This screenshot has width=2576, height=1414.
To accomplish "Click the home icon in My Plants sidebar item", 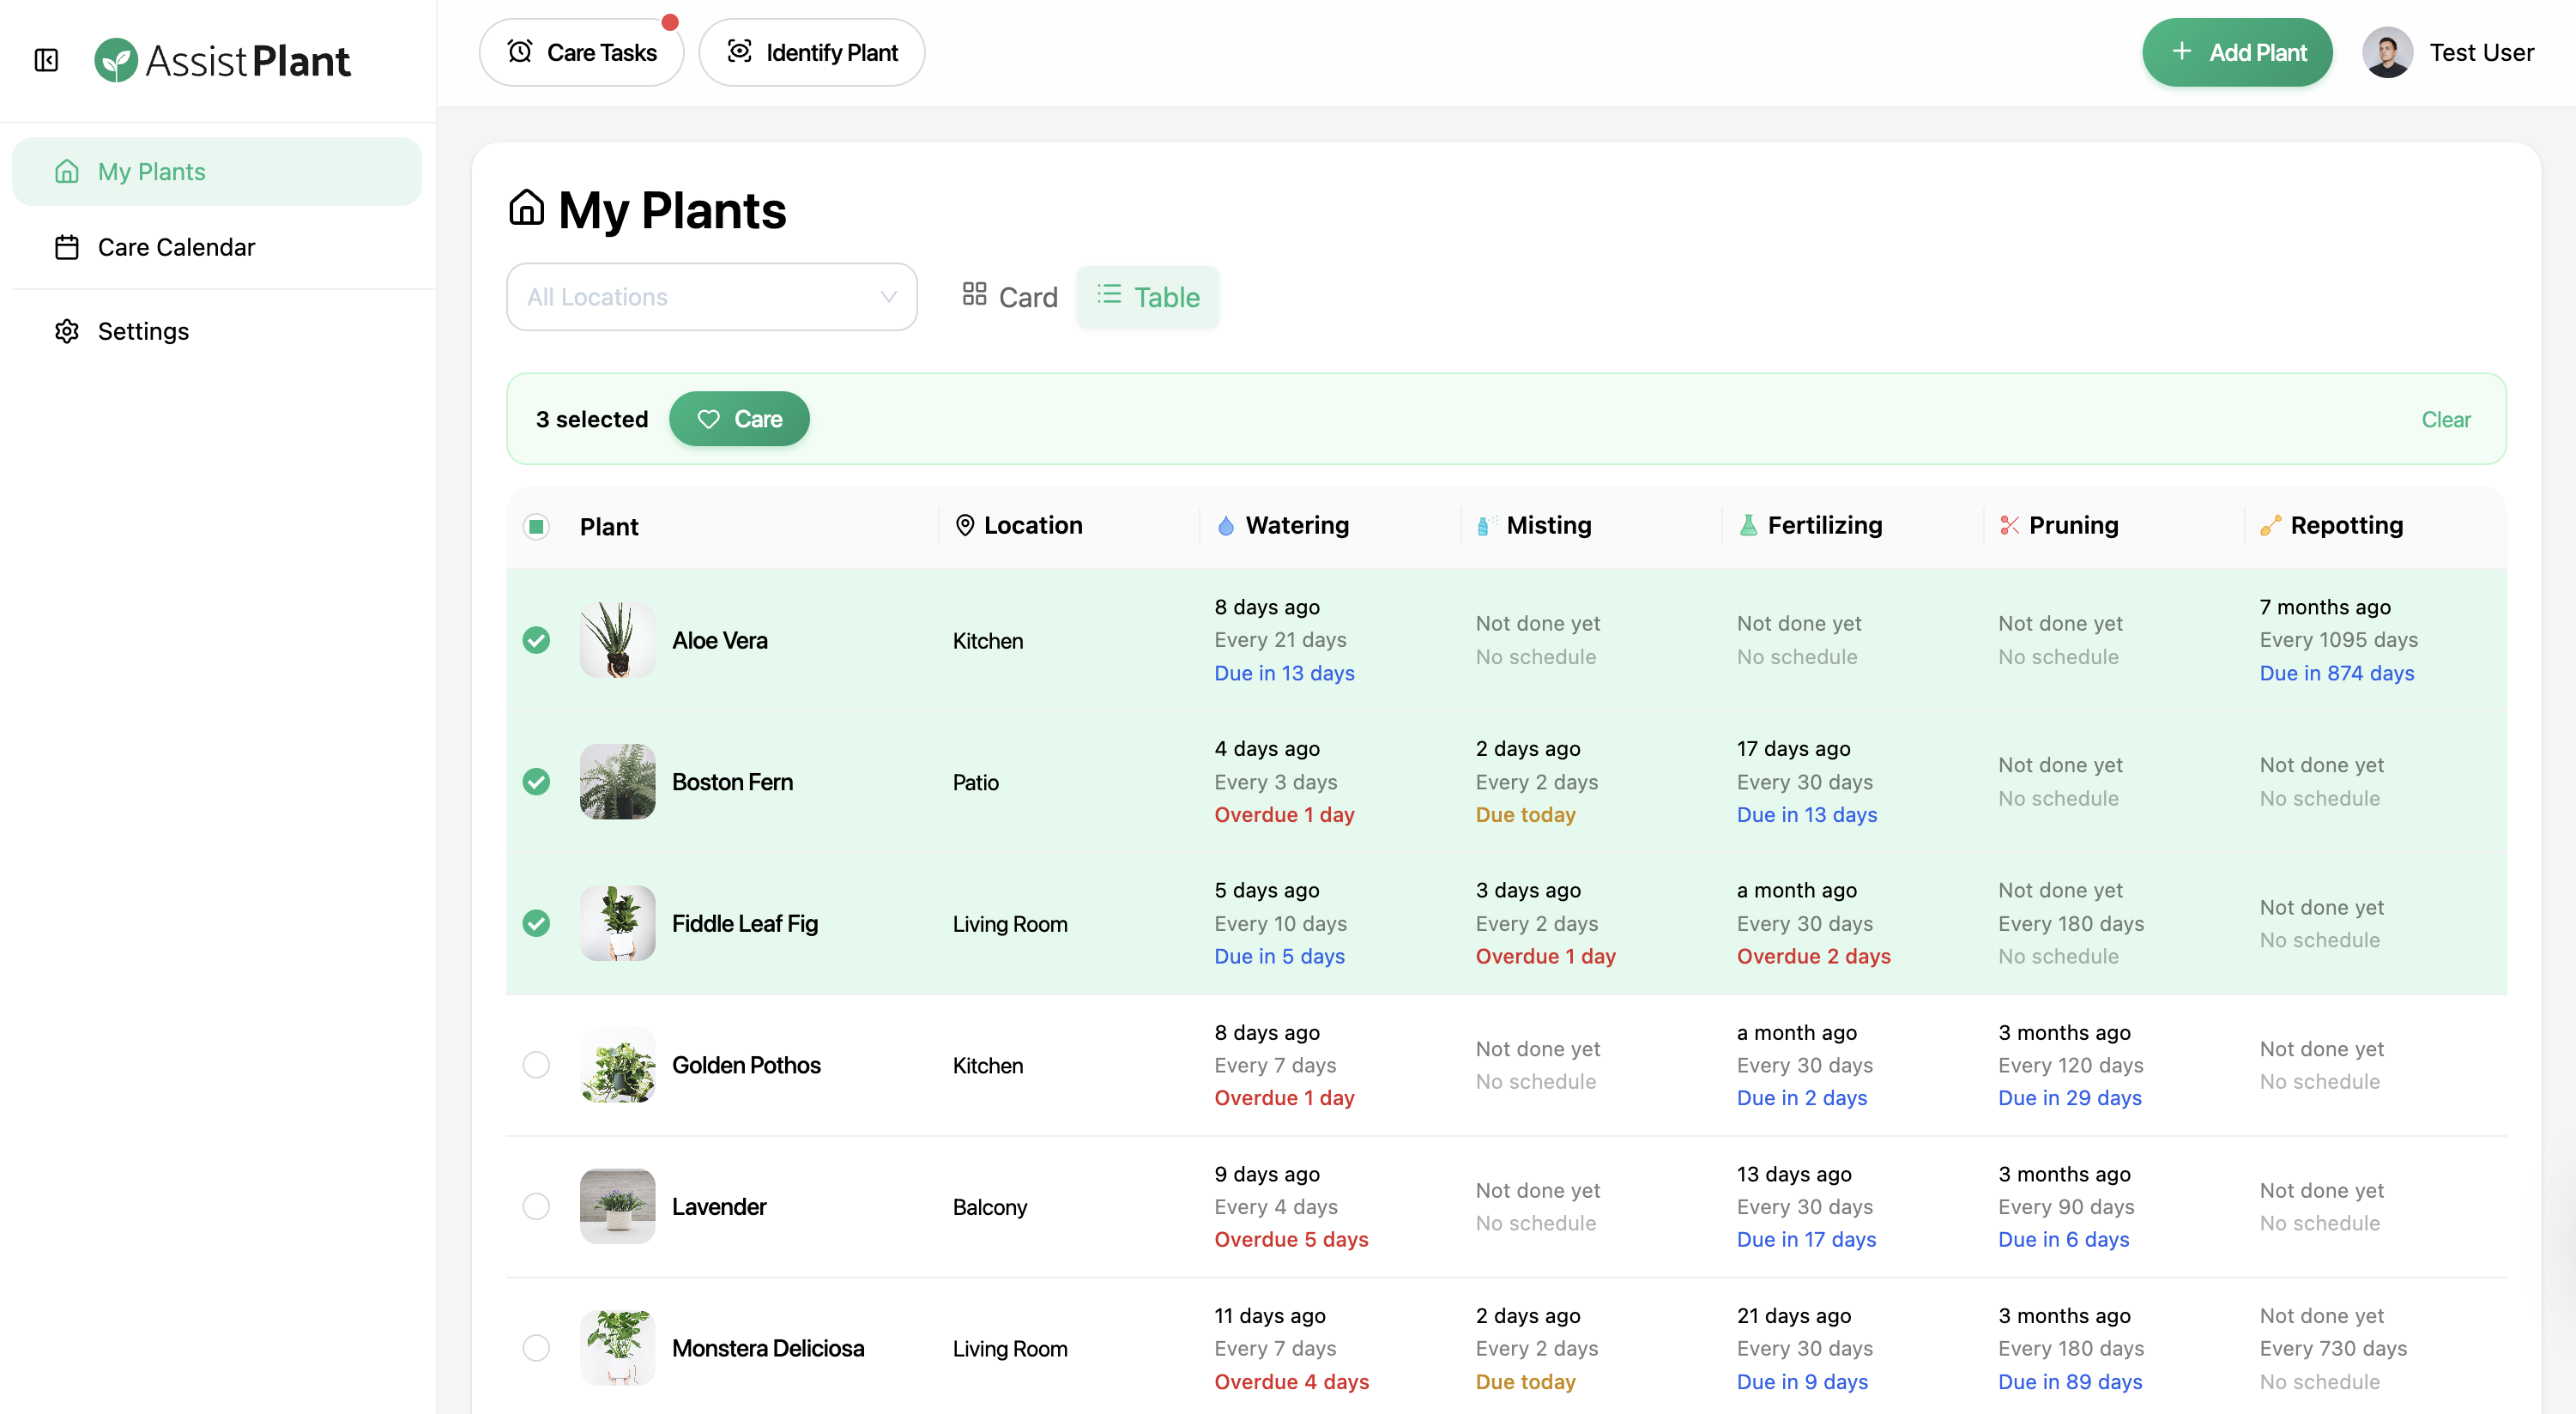I will click(67, 172).
